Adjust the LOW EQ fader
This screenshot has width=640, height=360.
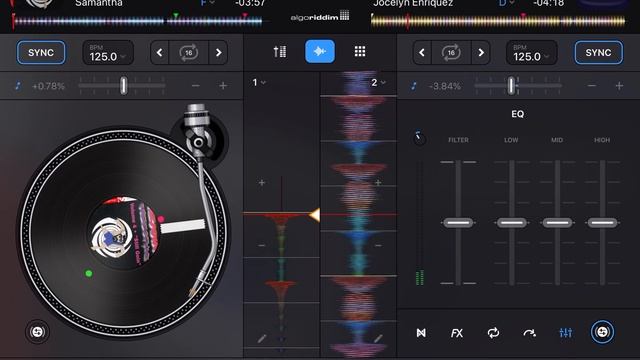[x=511, y=222]
